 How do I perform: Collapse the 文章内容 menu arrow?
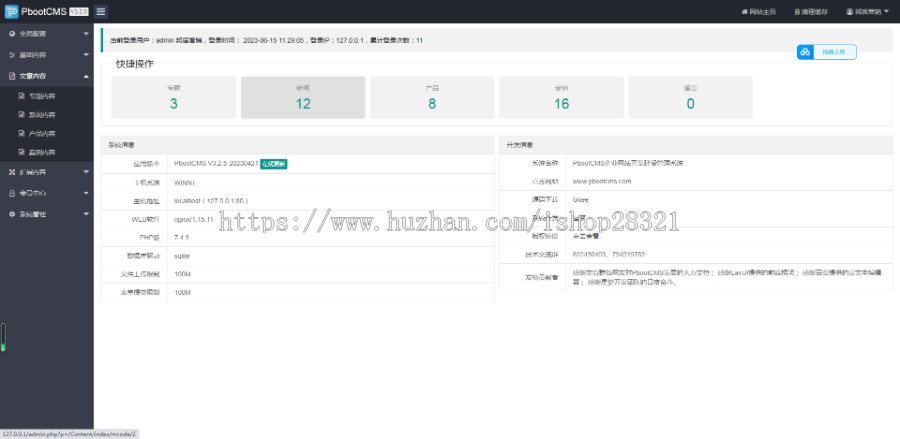click(86, 76)
